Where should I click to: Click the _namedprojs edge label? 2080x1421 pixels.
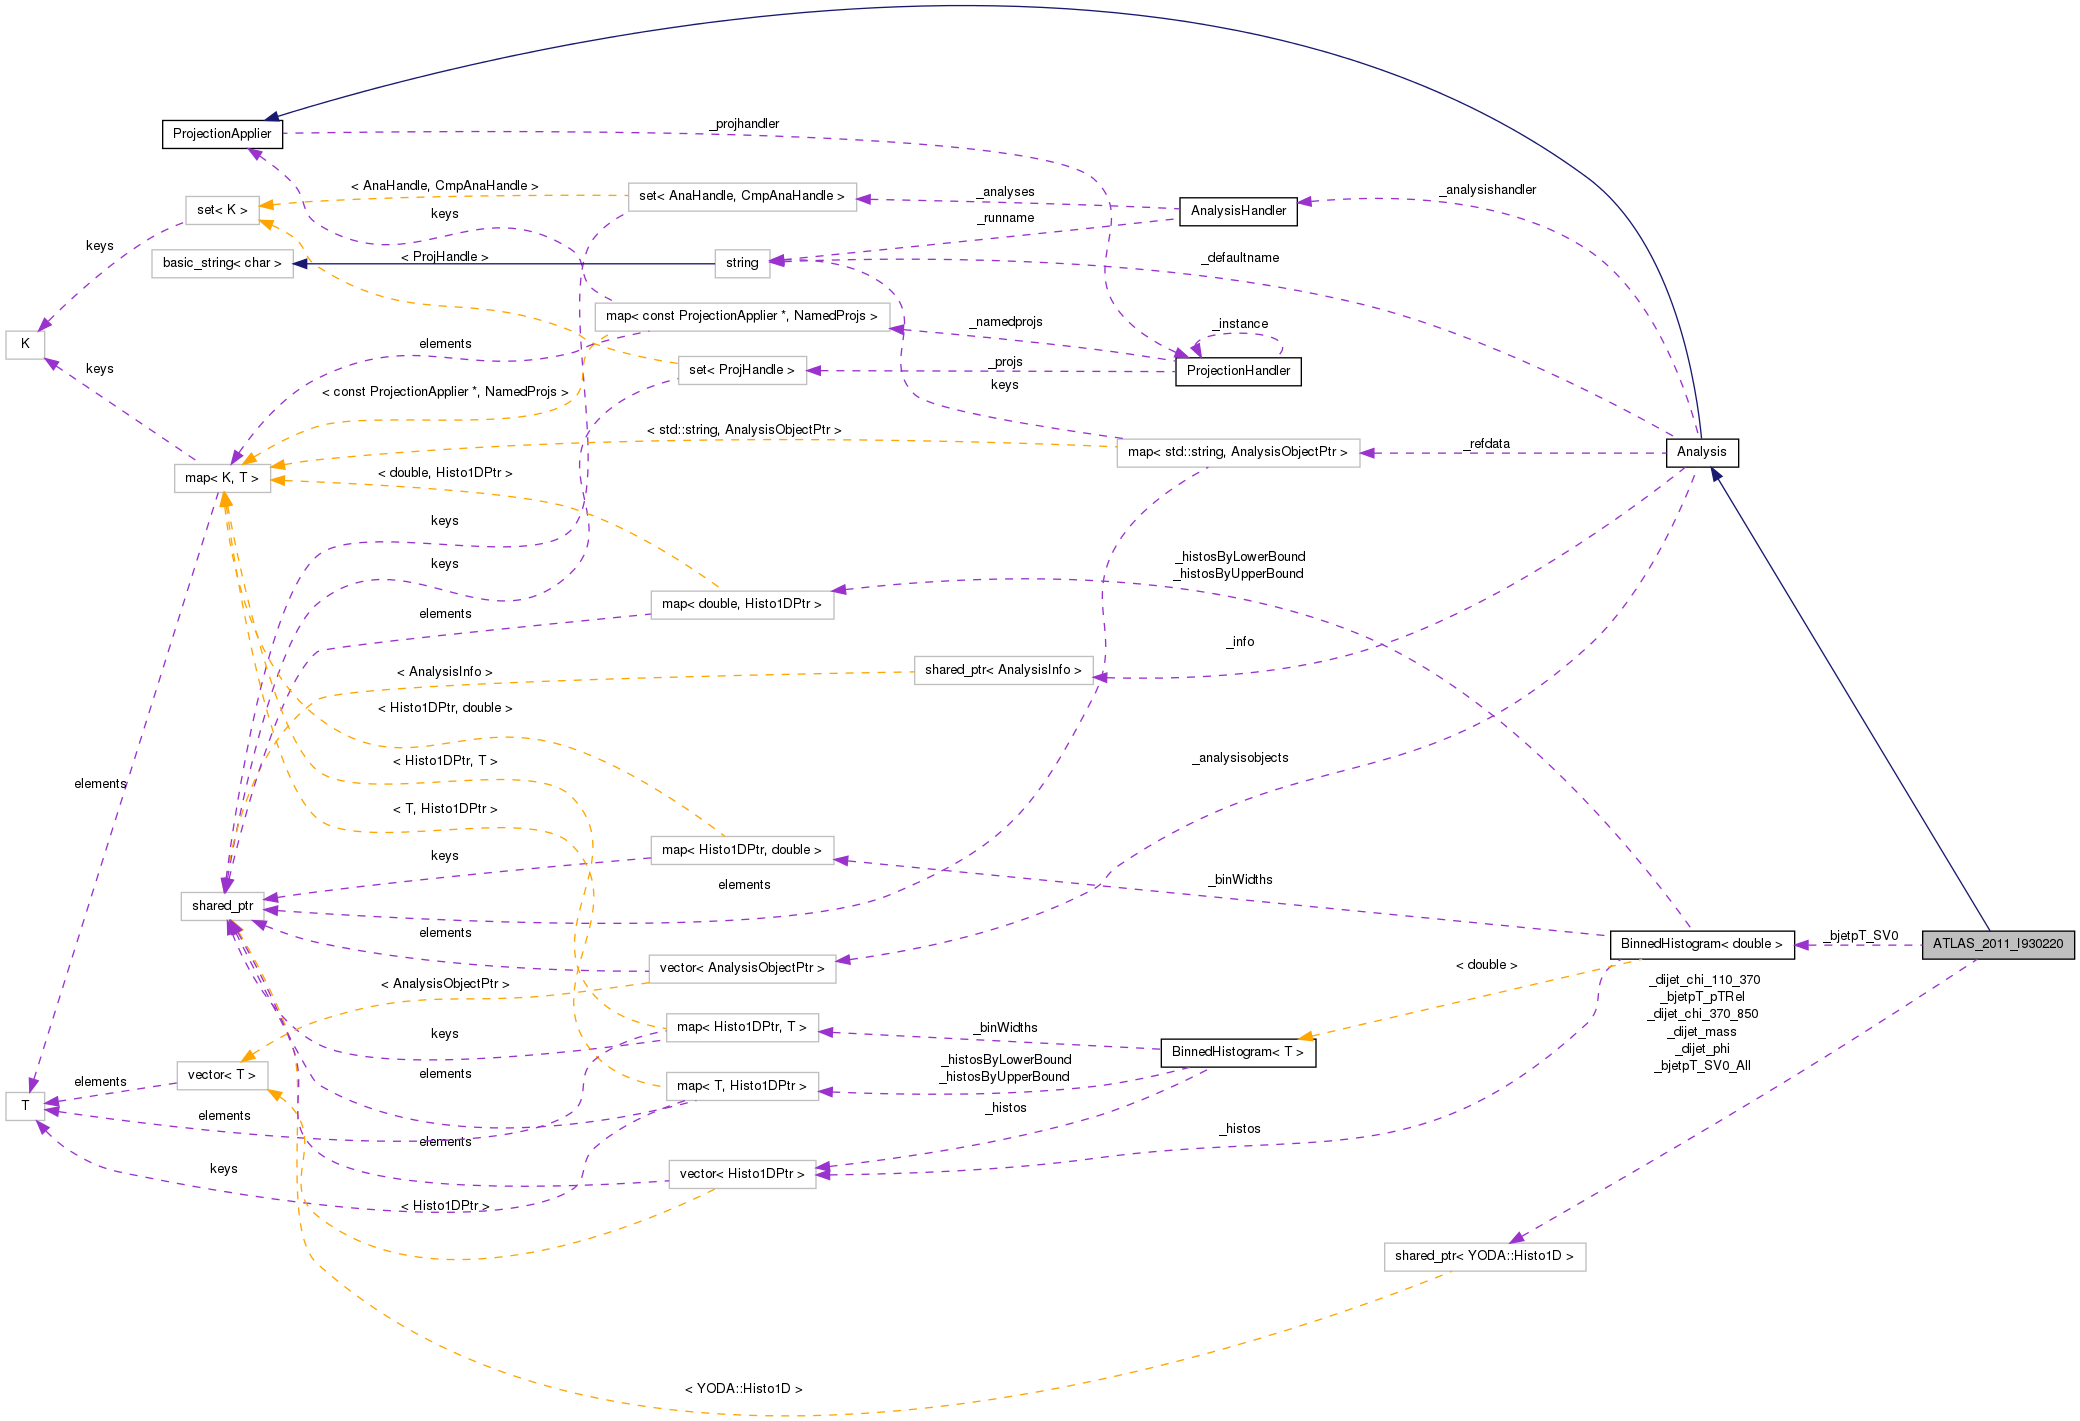click(x=1006, y=322)
